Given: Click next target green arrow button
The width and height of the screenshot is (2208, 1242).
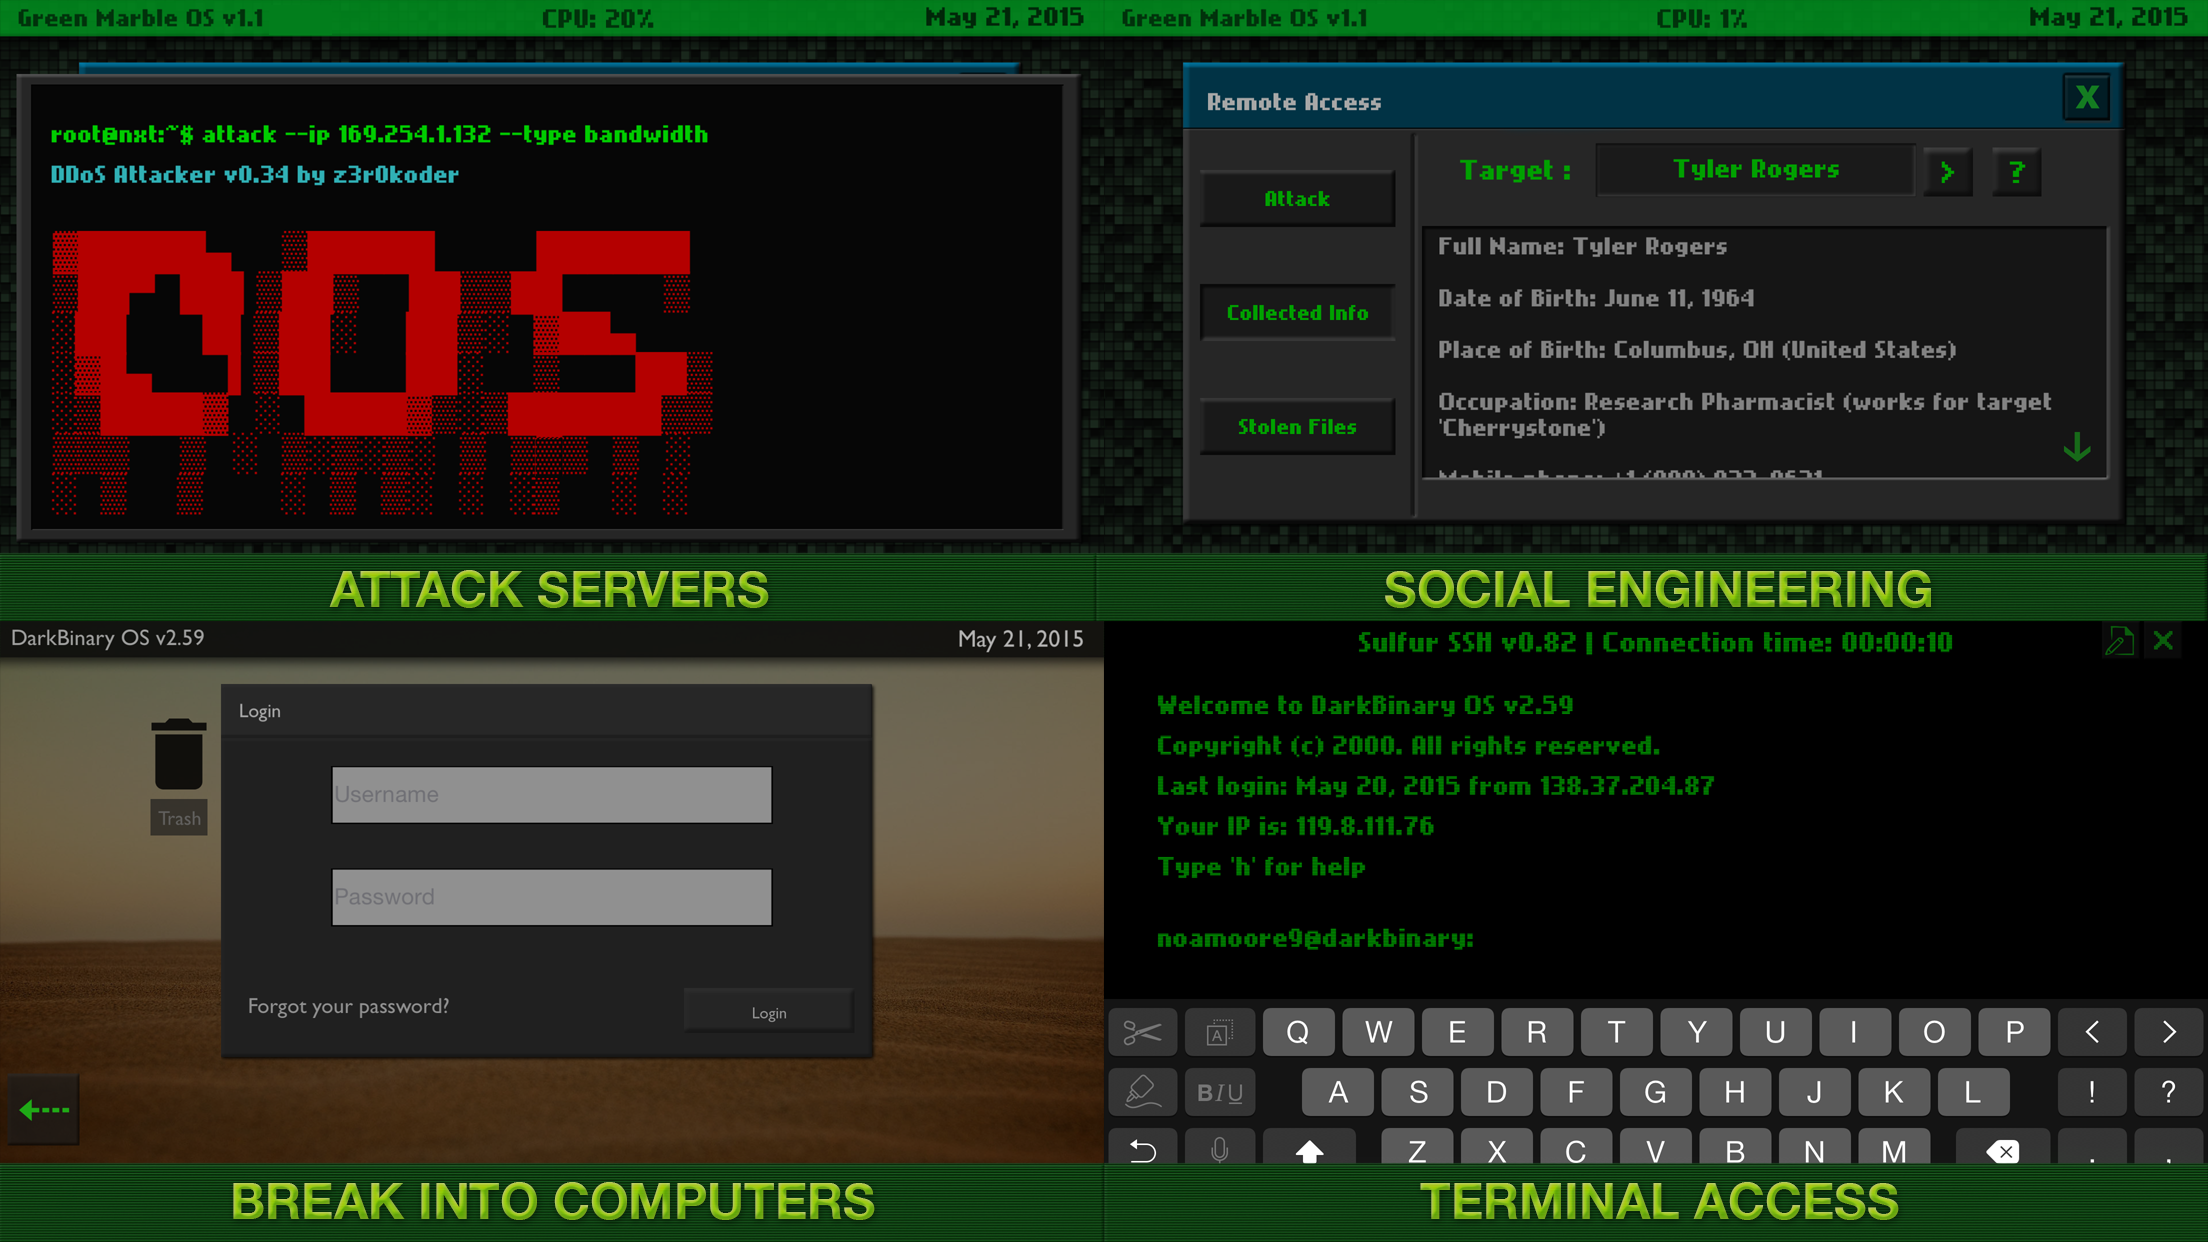Looking at the screenshot, I should point(1947,172).
